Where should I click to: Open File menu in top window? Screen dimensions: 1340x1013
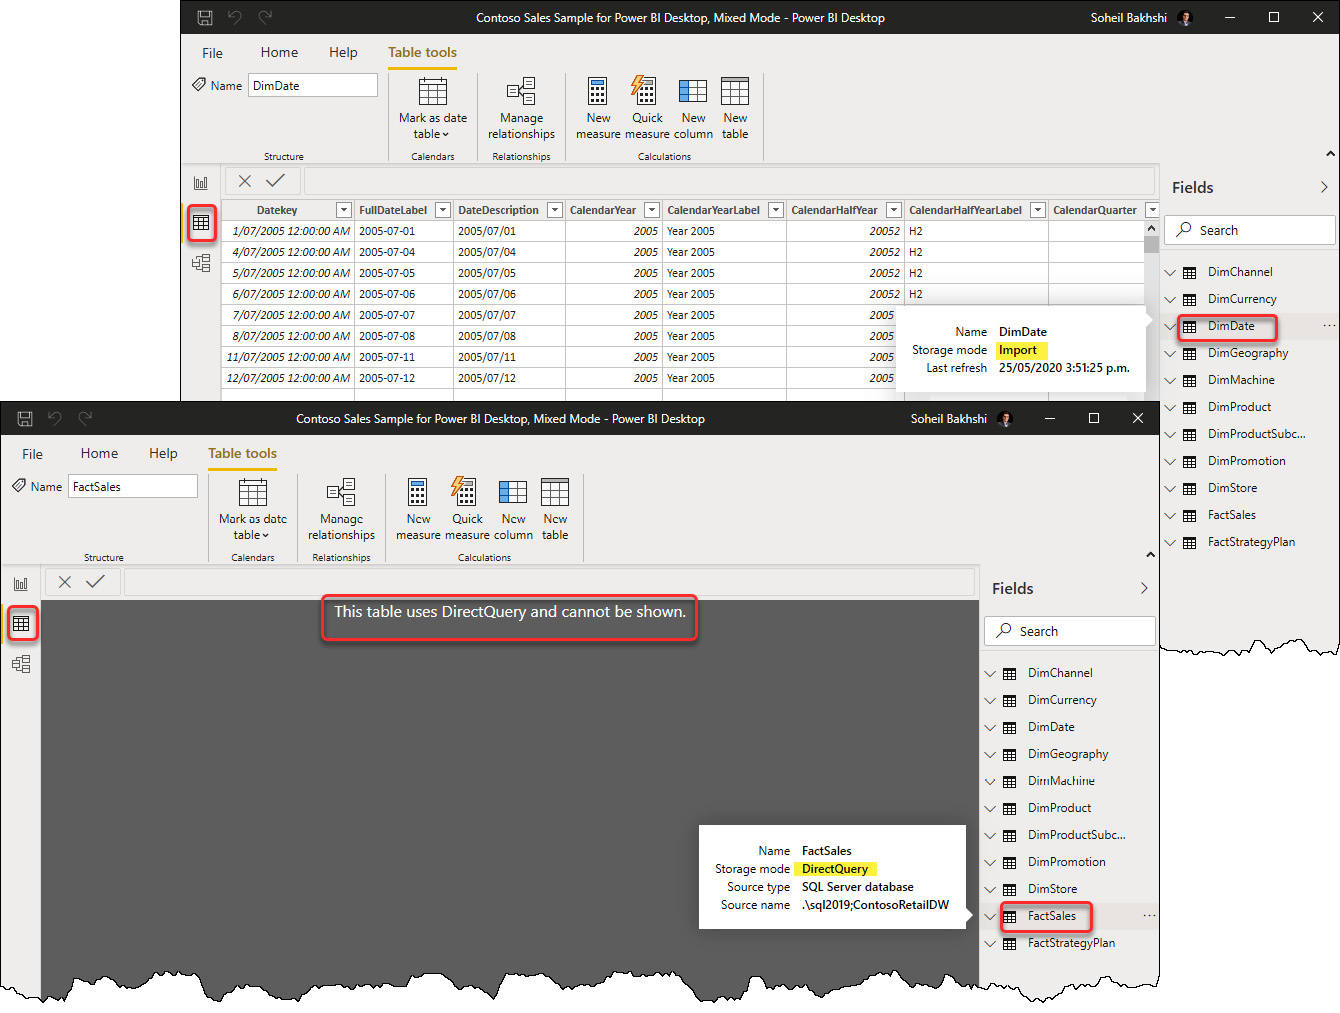(212, 53)
